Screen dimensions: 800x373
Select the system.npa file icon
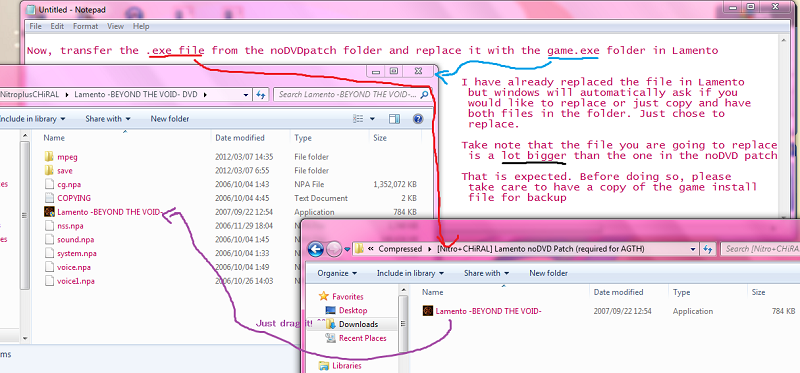[x=49, y=253]
